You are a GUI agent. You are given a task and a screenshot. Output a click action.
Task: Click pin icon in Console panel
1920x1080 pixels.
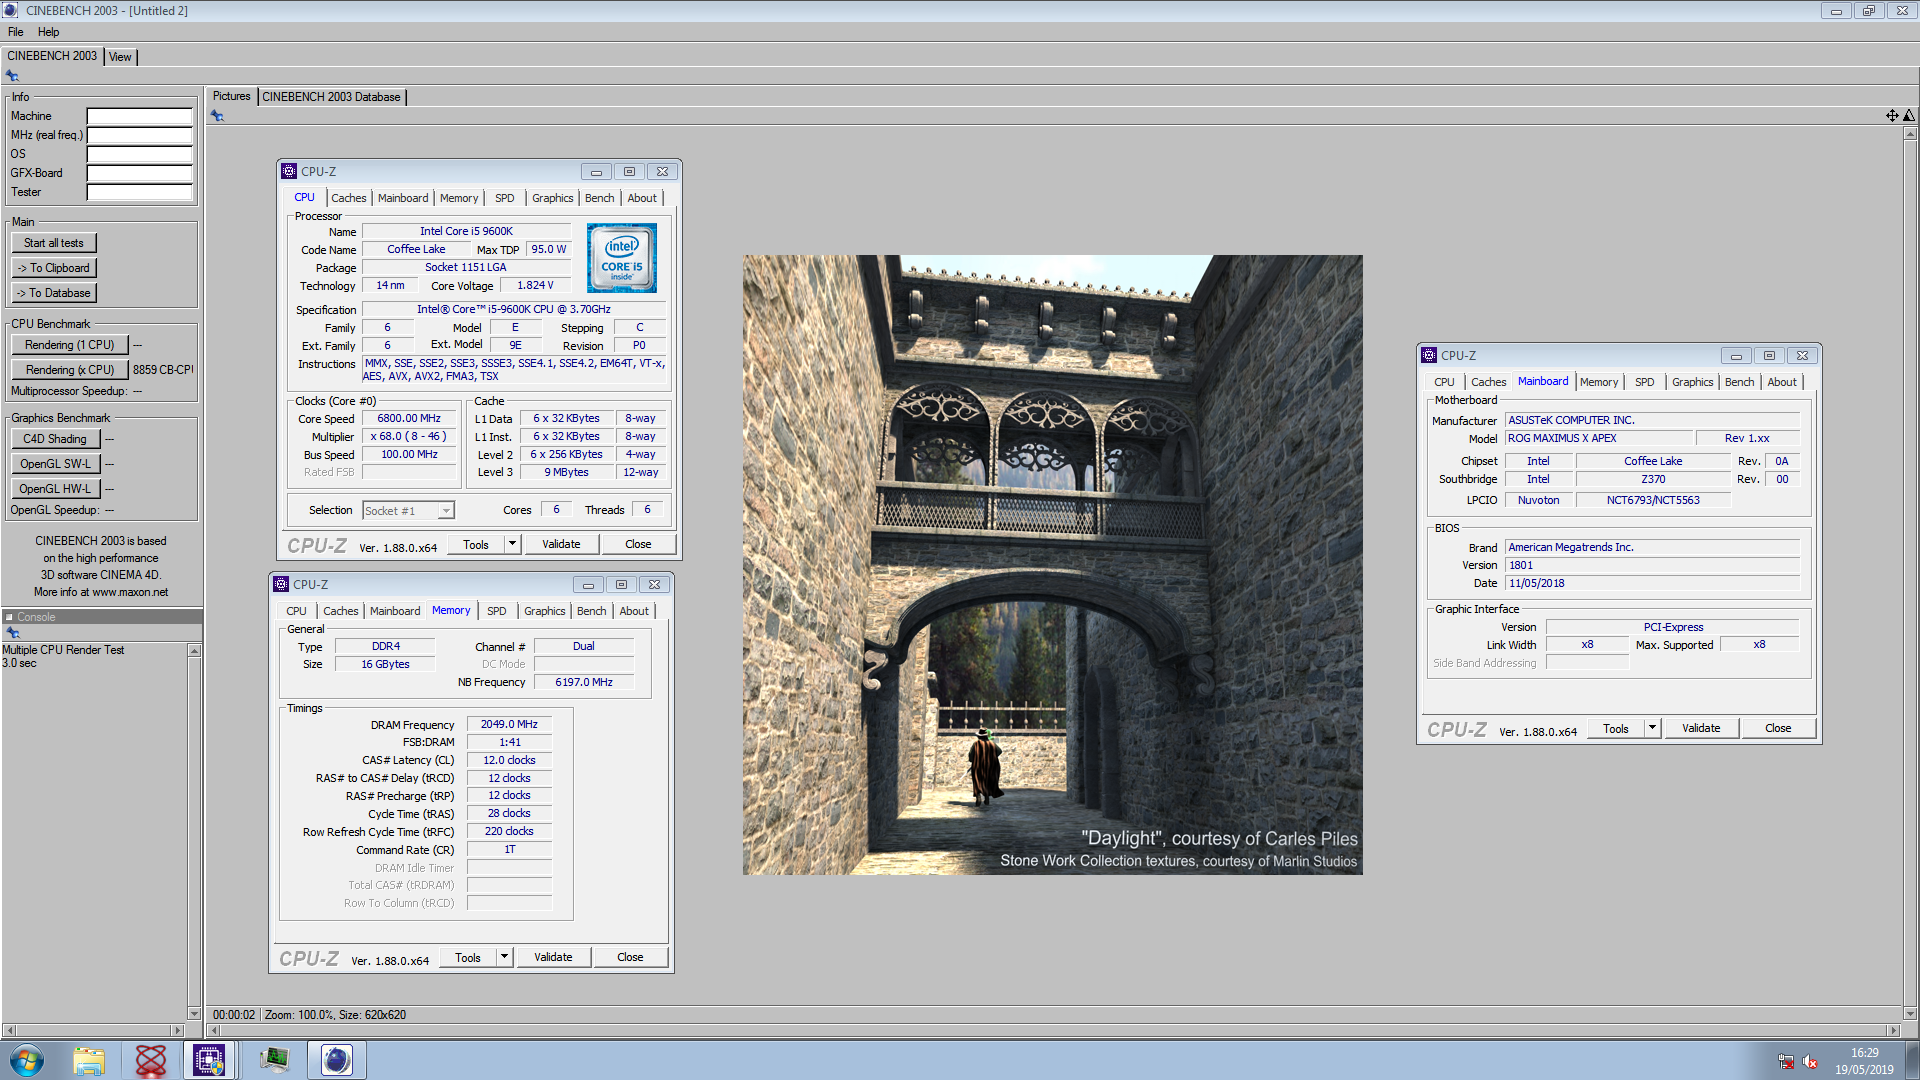(13, 633)
